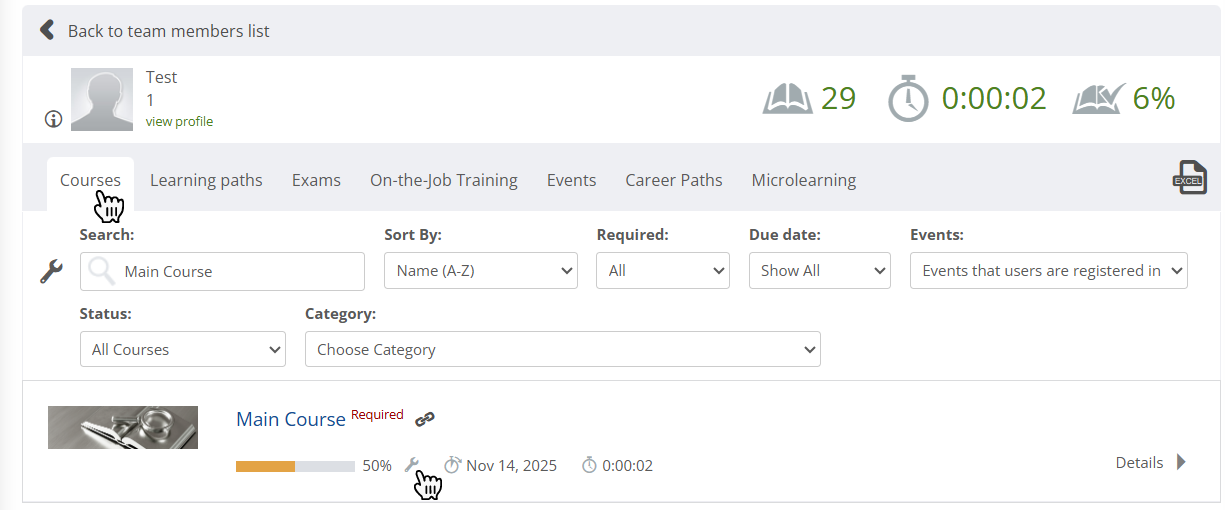Switch to the Learning paths tab
This screenshot has width=1225, height=510.
click(206, 181)
